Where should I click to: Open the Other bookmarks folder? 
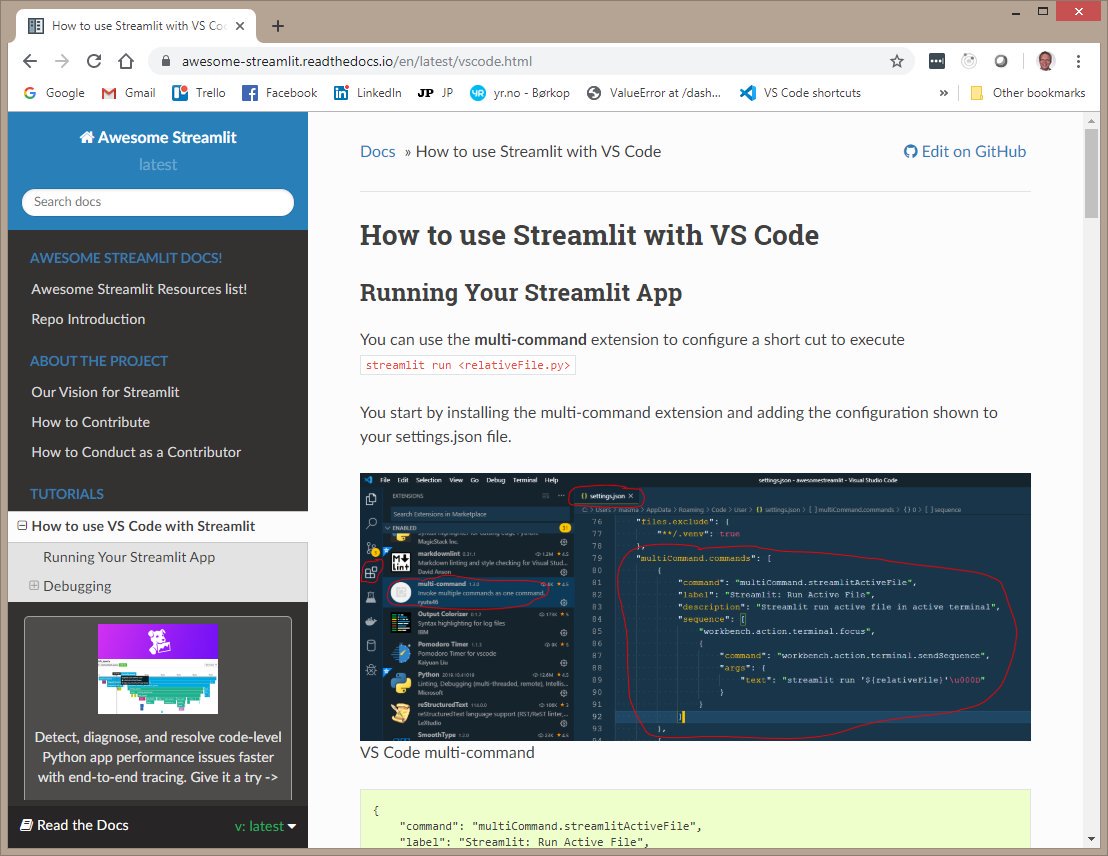coord(1028,93)
